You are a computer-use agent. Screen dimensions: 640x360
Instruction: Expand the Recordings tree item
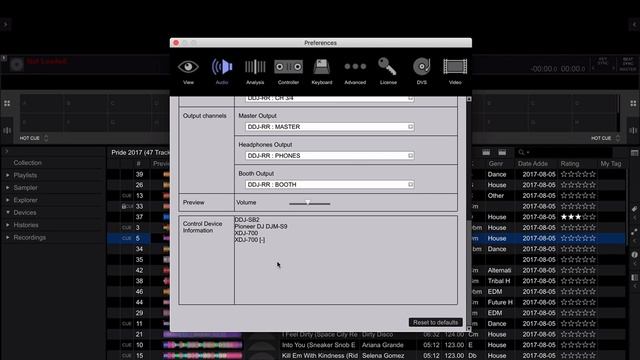7,238
